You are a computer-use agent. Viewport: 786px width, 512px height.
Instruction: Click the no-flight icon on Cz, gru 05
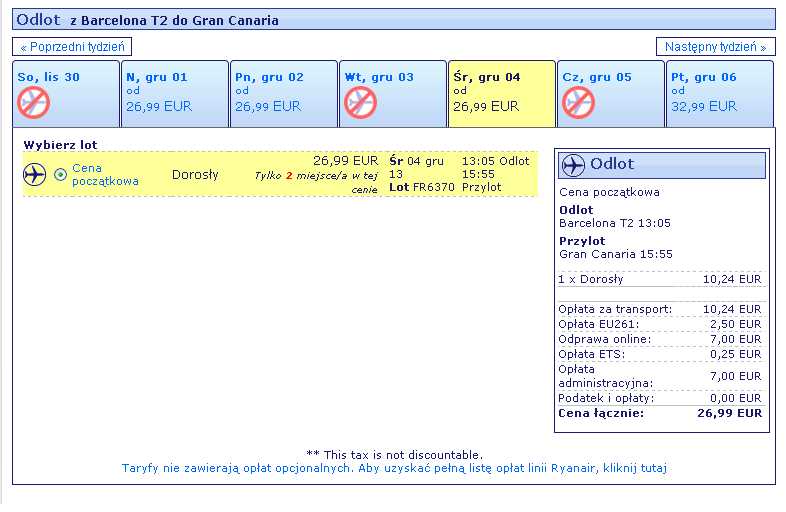point(578,103)
